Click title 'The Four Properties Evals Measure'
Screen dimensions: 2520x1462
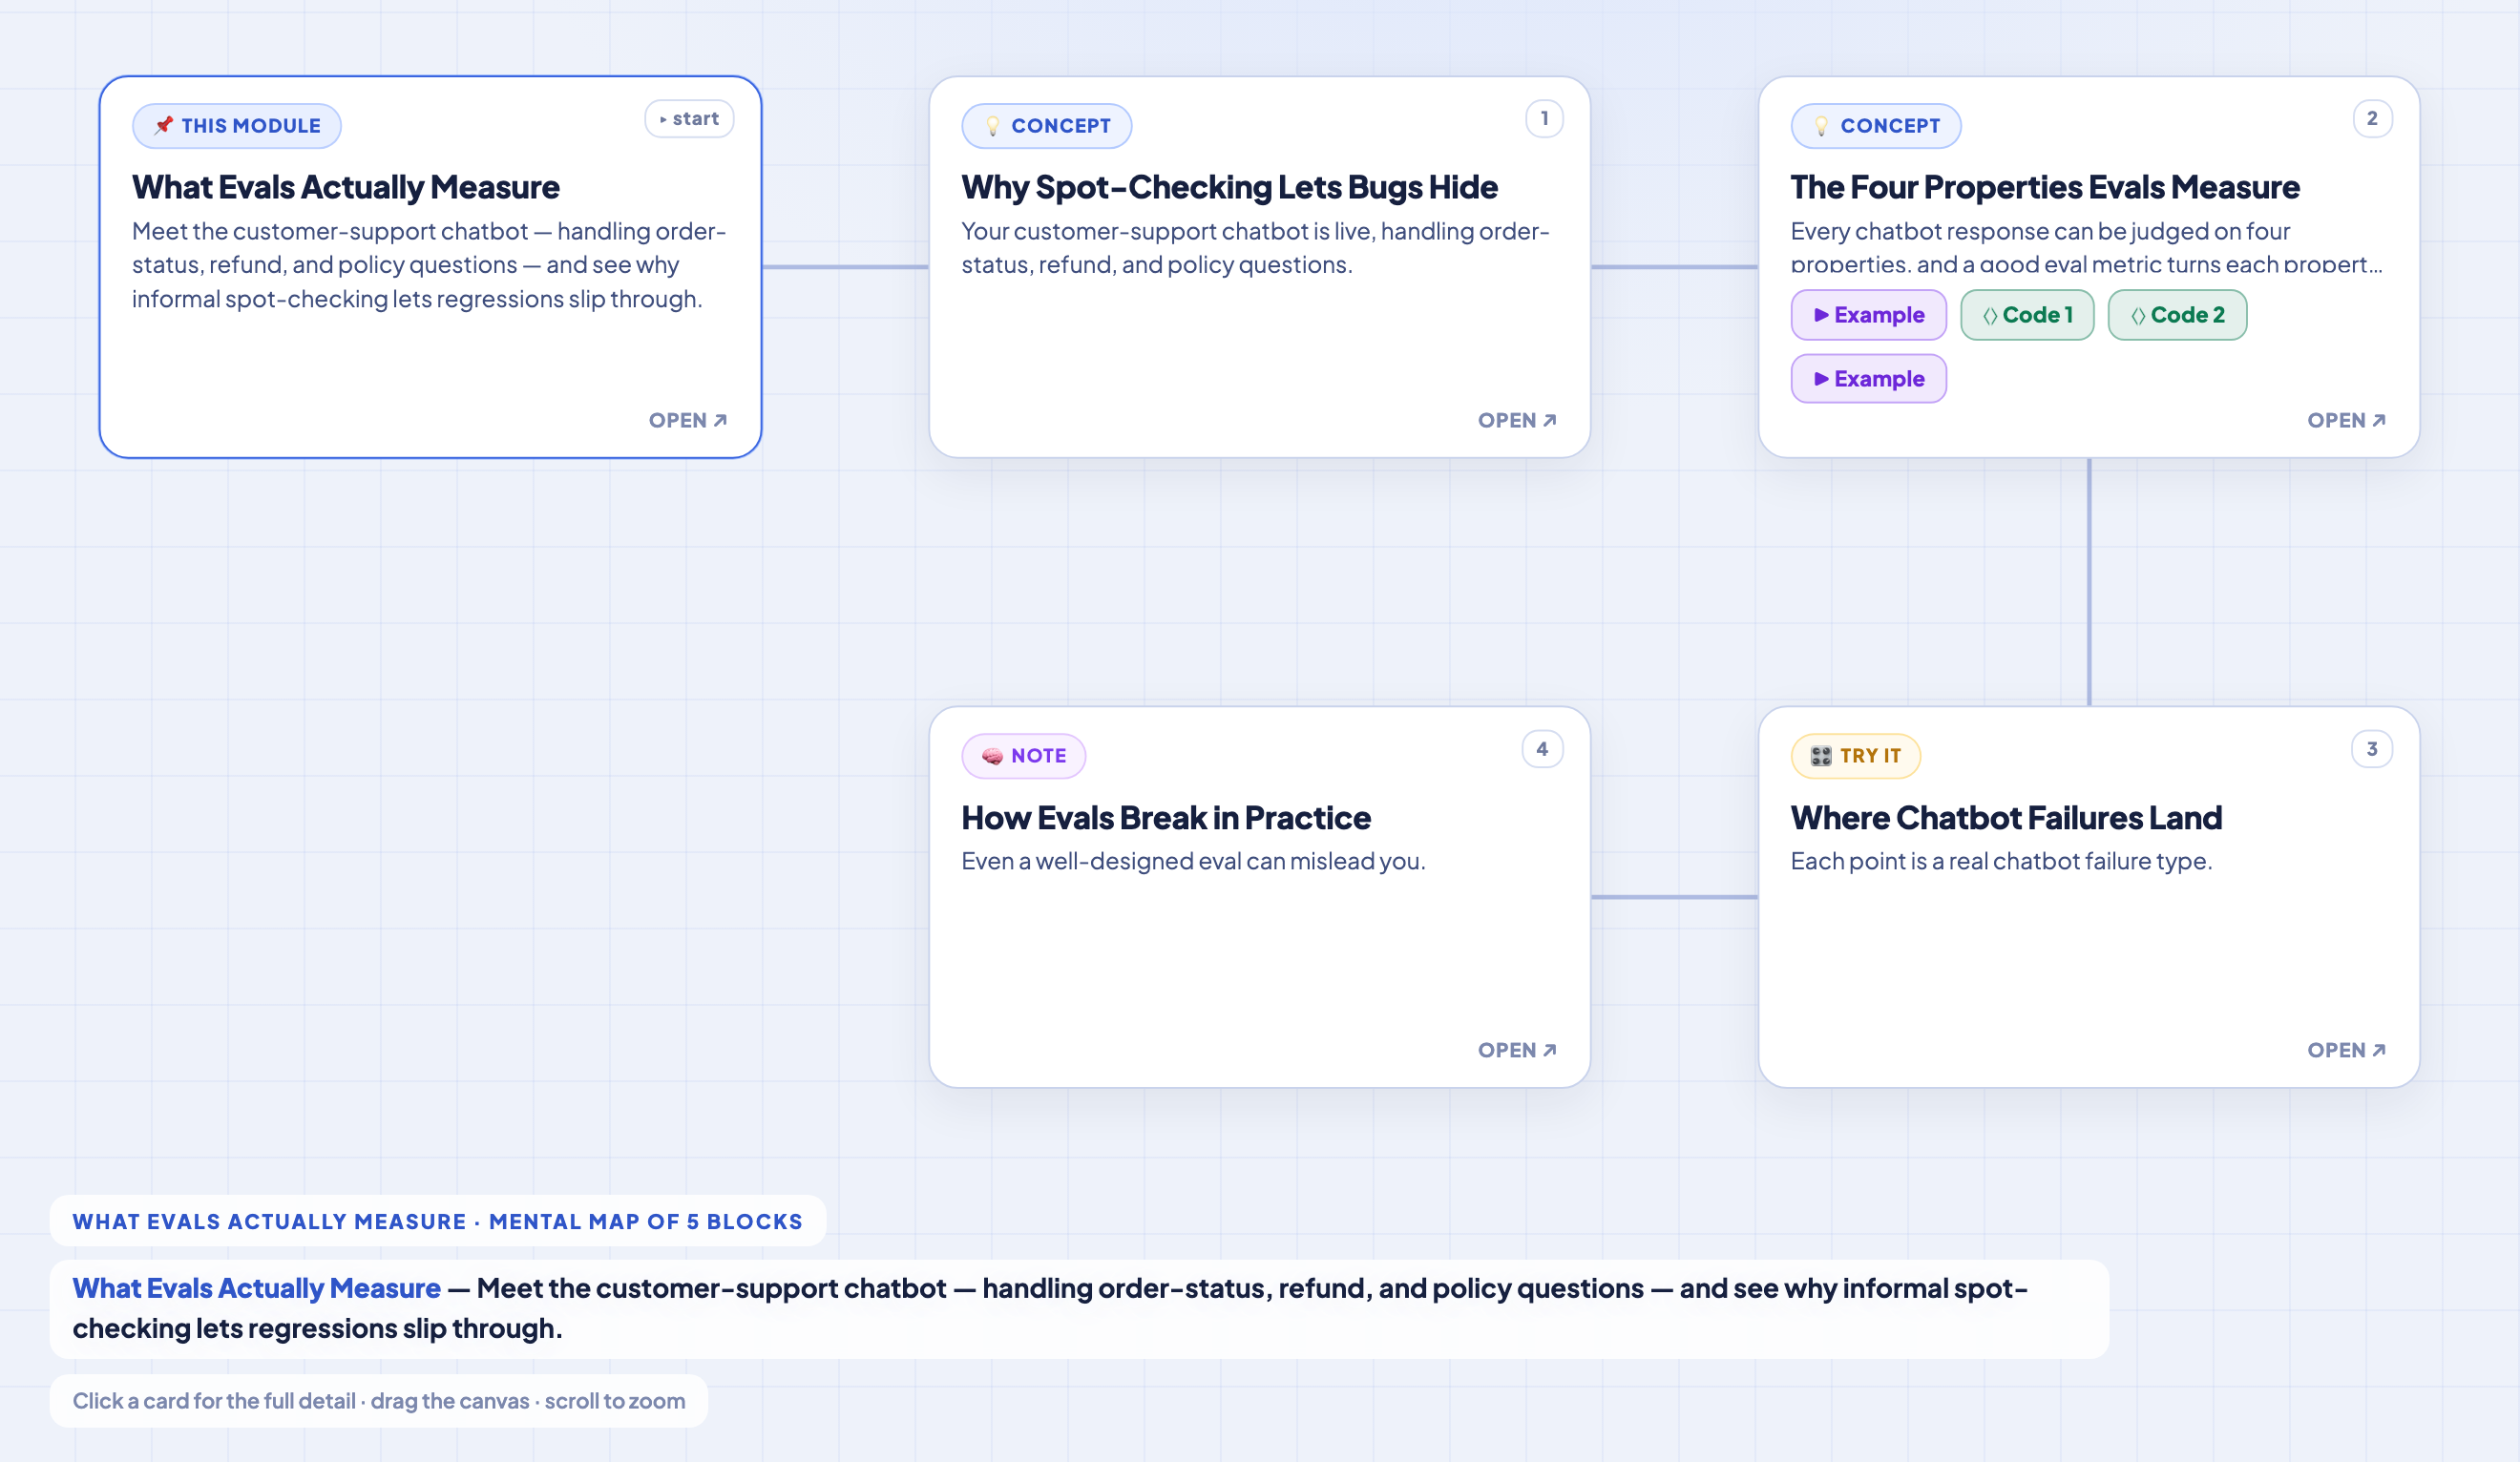tap(2045, 187)
